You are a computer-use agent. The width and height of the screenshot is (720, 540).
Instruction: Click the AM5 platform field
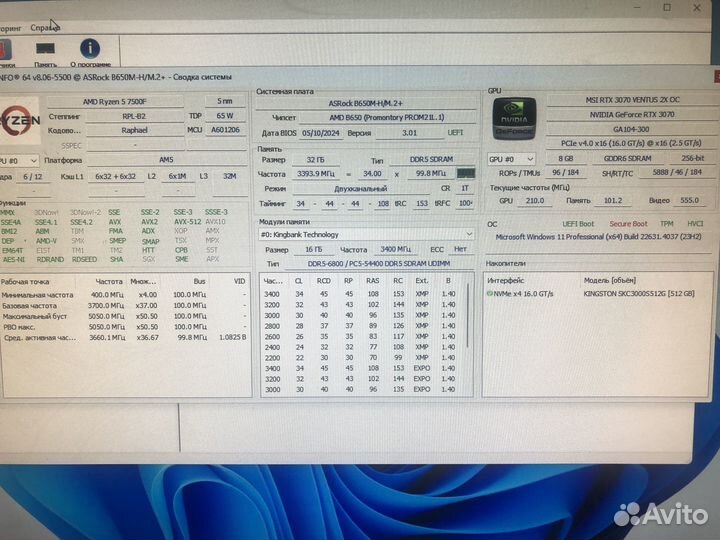[166, 160]
